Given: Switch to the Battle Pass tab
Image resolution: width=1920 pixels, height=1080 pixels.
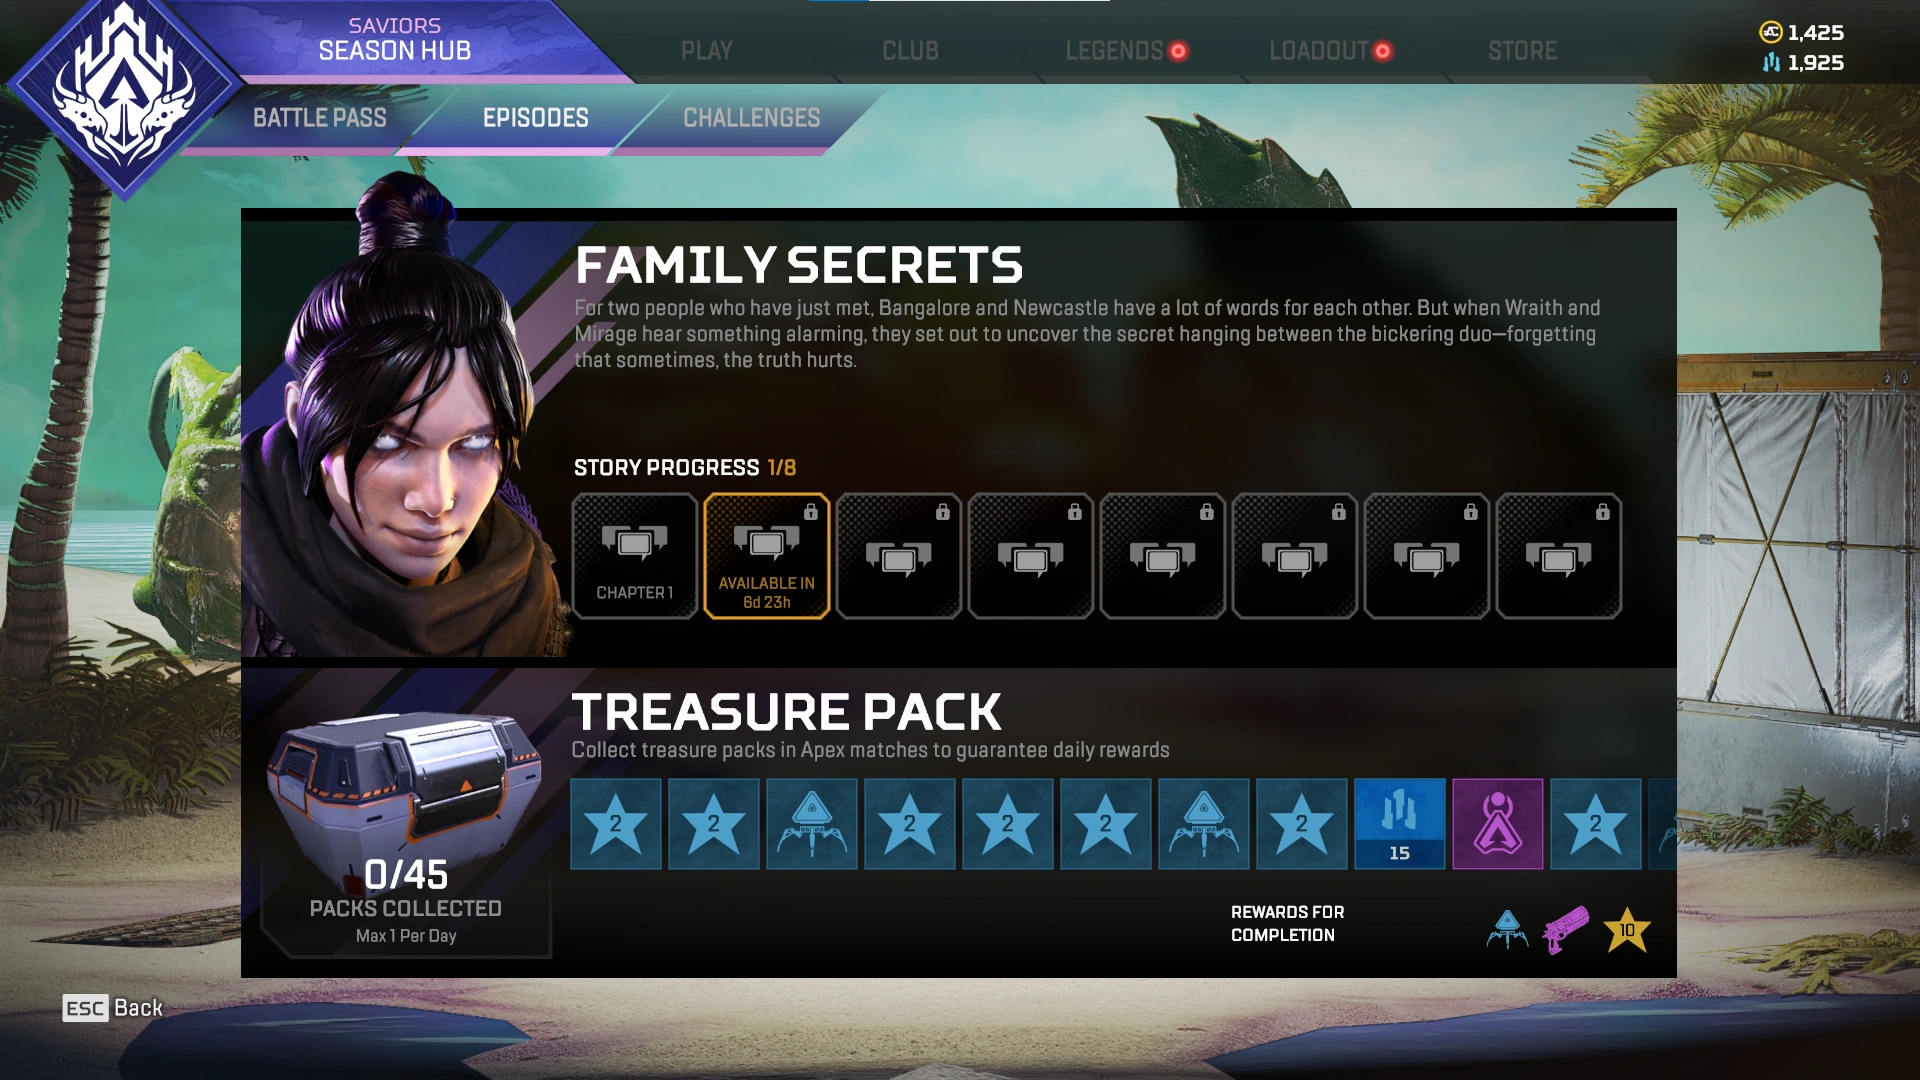Looking at the screenshot, I should pyautogui.click(x=320, y=118).
